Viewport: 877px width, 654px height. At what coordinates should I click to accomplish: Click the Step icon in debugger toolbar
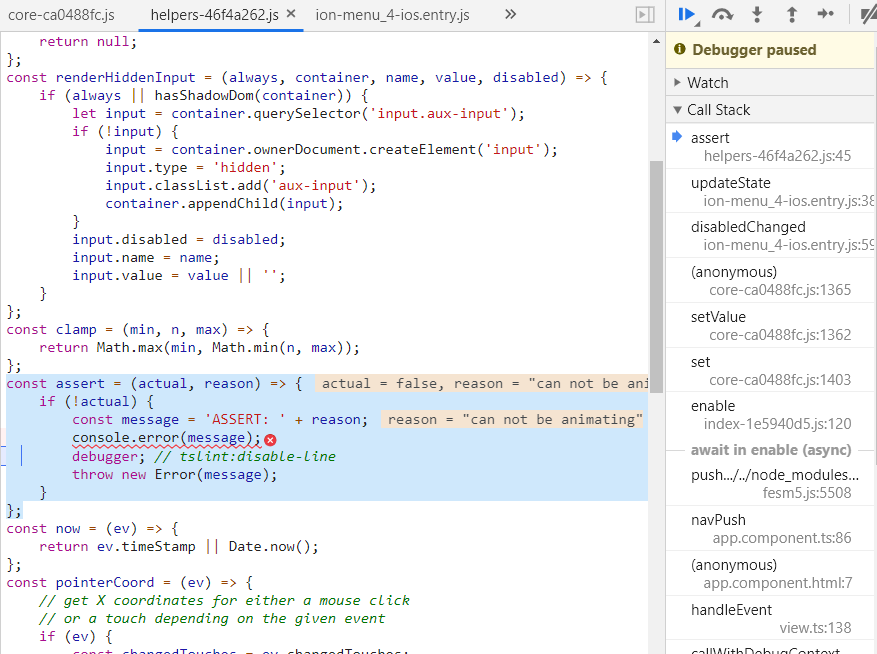tap(826, 14)
